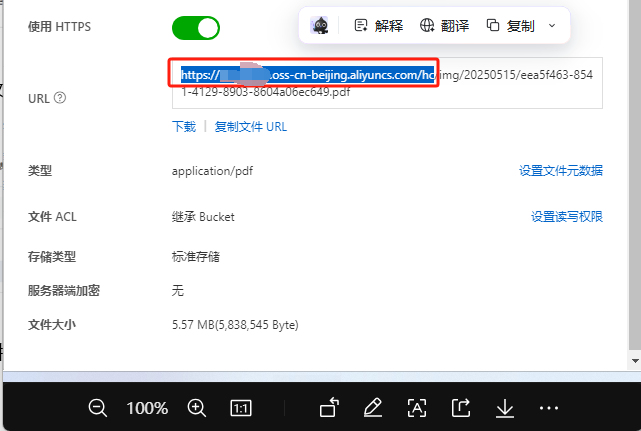
Task: Click the 文件大小 label
Action: pyautogui.click(x=52, y=325)
